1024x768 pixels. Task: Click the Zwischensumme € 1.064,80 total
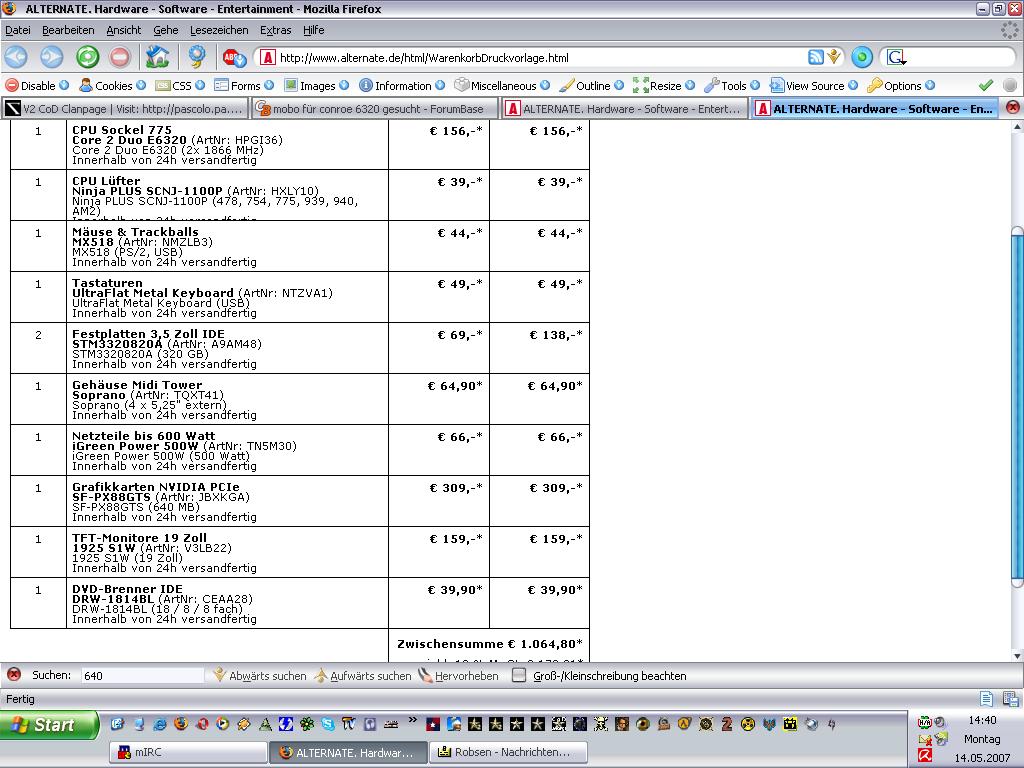click(490, 644)
